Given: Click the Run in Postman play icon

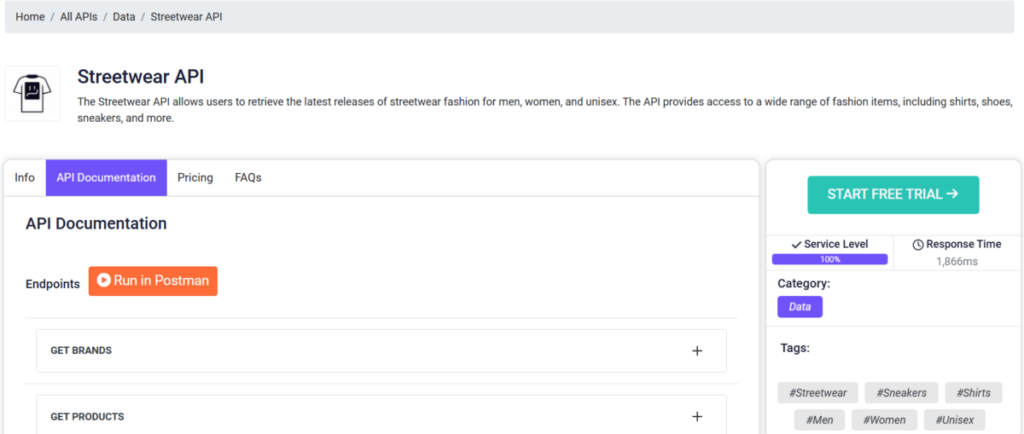Looking at the screenshot, I should click(x=103, y=281).
